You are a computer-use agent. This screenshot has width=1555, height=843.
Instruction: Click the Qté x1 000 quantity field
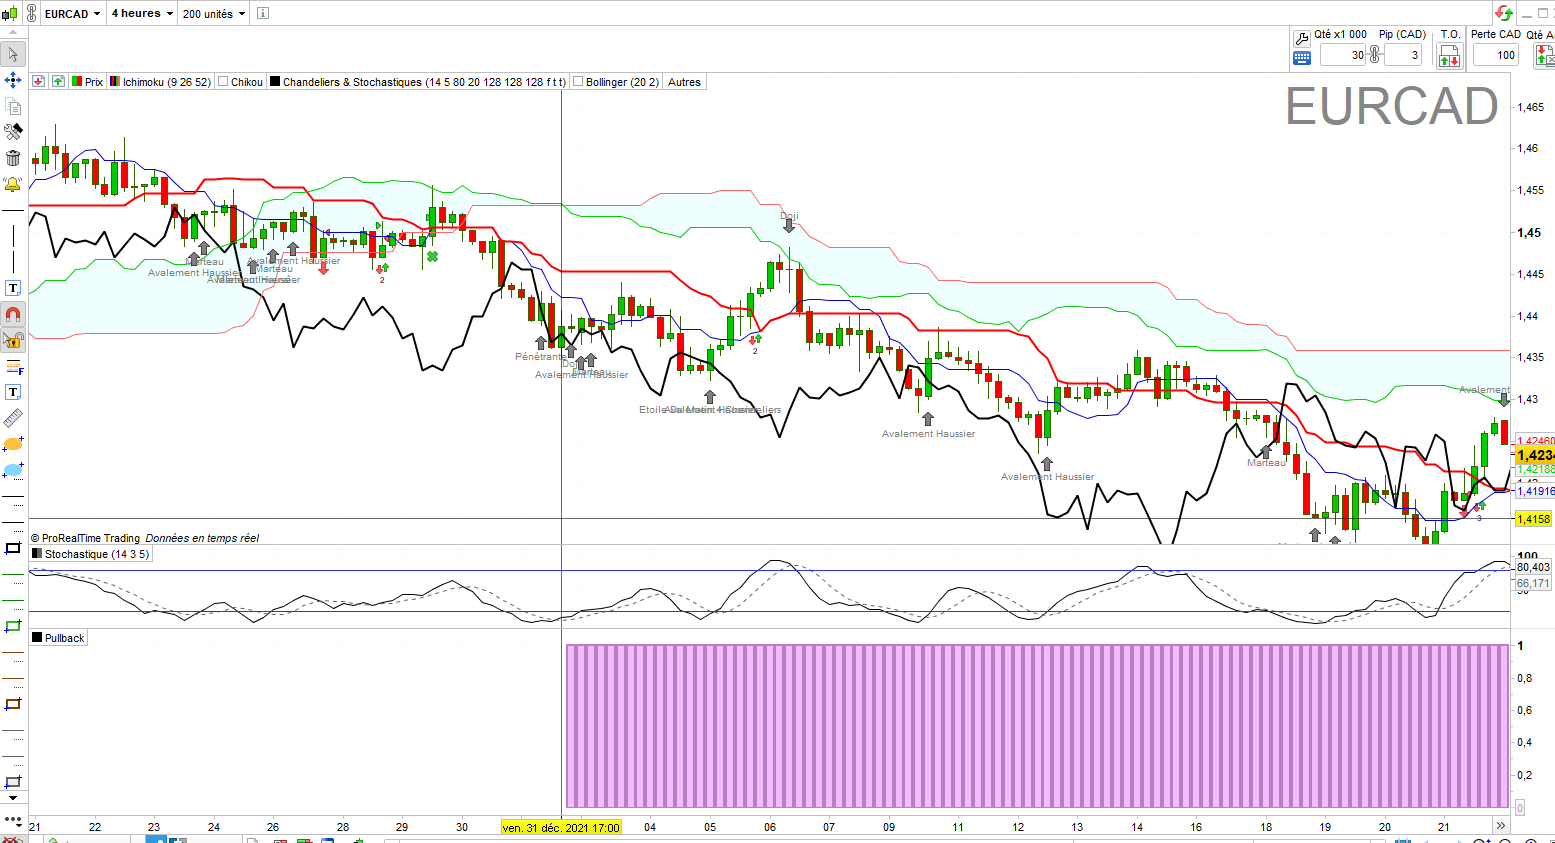(1343, 55)
